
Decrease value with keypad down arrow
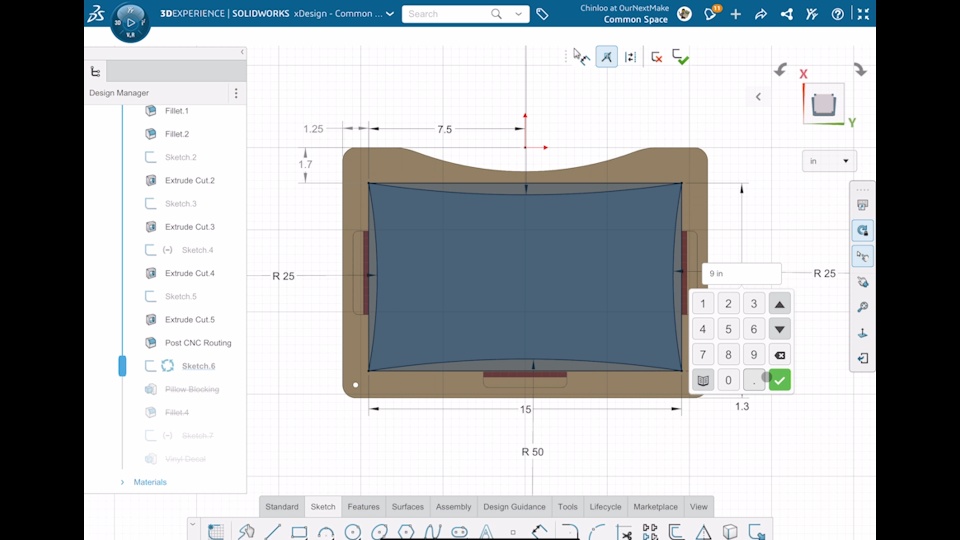tap(779, 329)
